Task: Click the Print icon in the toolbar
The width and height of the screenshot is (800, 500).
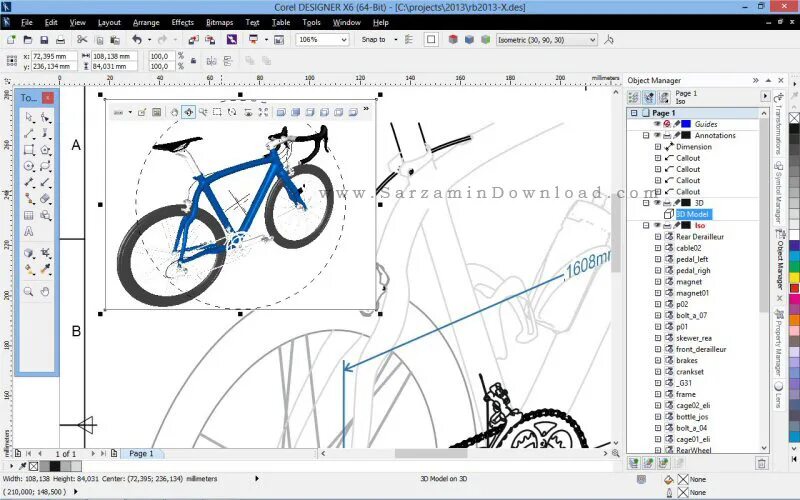Action: tap(60, 39)
